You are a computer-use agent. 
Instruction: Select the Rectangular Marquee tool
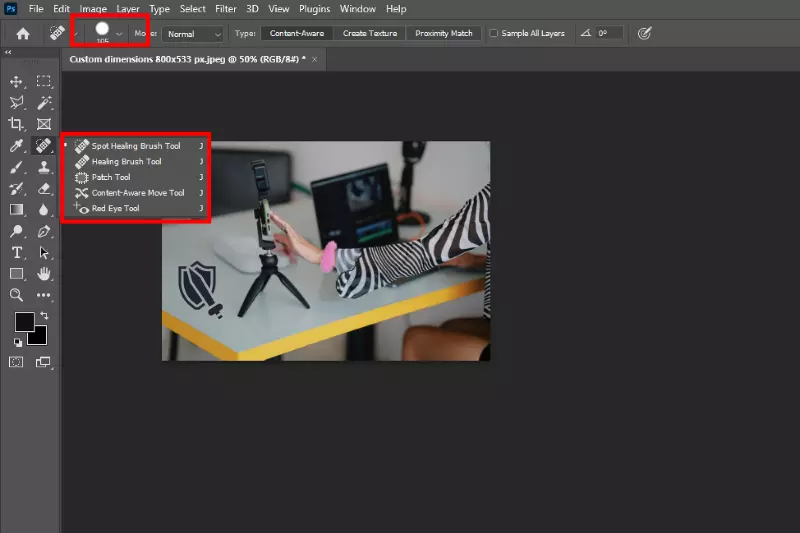pyautogui.click(x=43, y=82)
